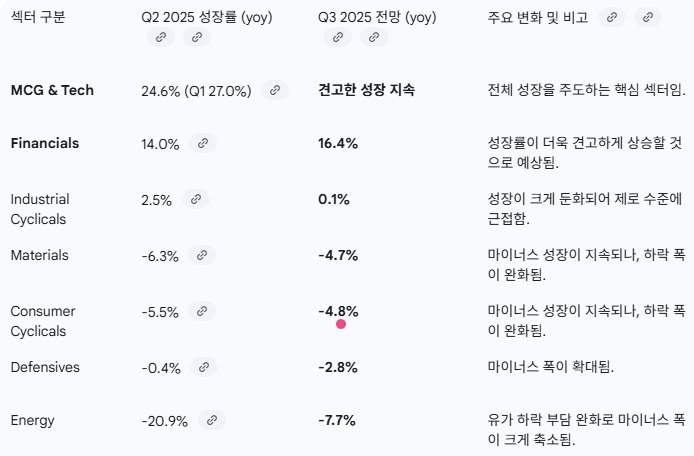Viewport: 694px width, 456px height.
Task: Open the source link next to Financials 14.0%
Action: [203, 144]
